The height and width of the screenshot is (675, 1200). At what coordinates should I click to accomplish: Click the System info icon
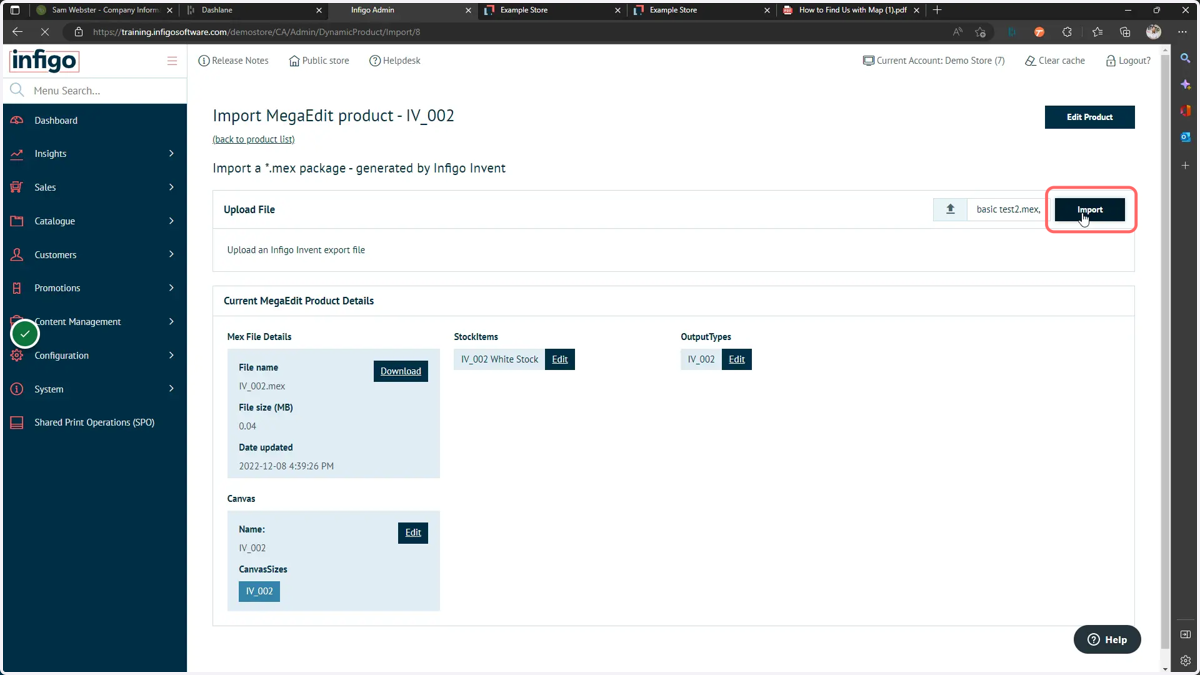click(x=17, y=389)
